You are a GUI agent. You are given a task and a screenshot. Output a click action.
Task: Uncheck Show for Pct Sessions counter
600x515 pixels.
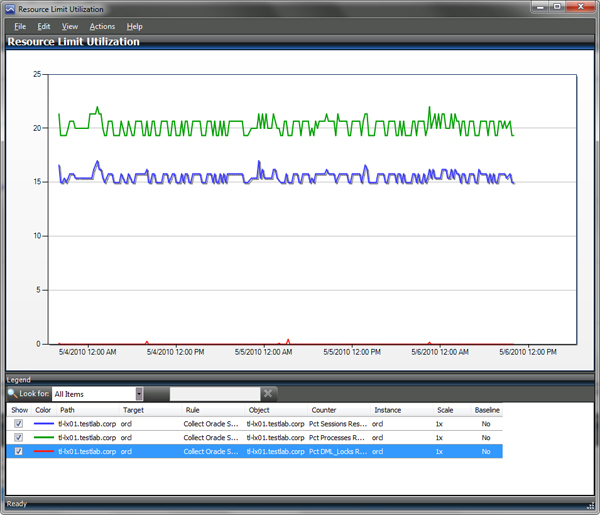pyautogui.click(x=18, y=424)
